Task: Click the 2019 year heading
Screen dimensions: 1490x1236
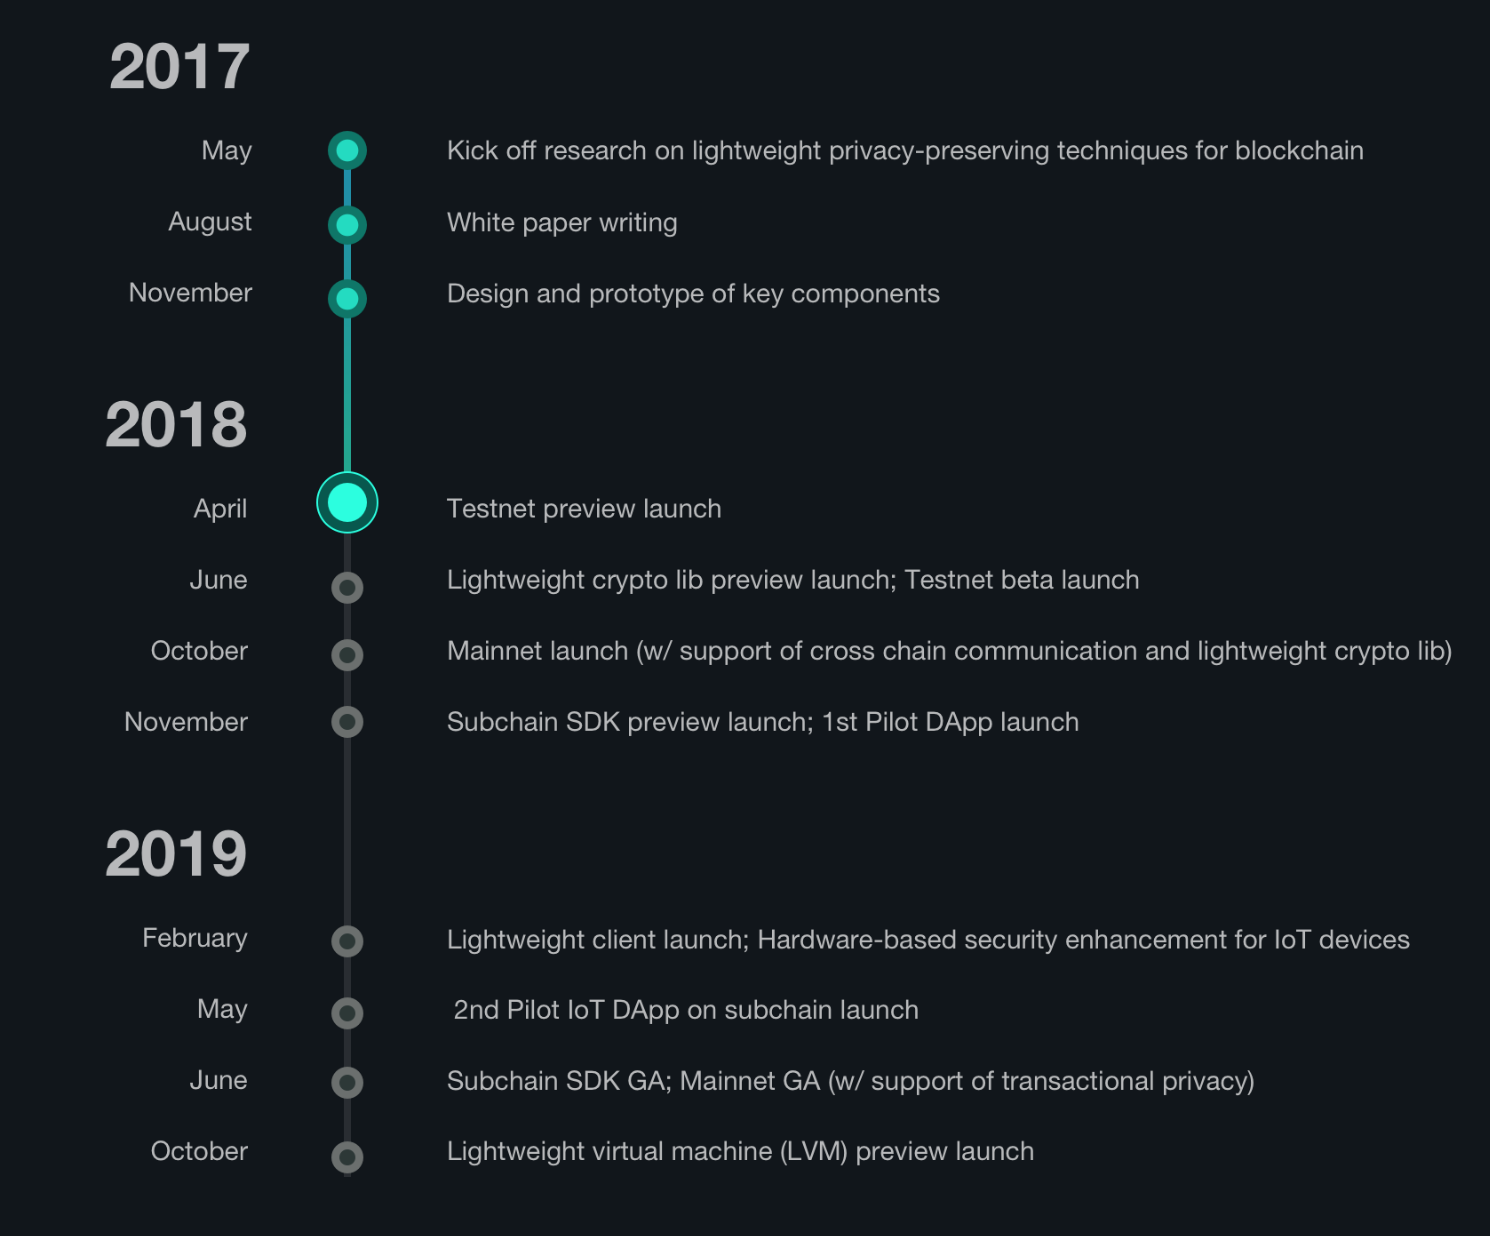Action: (x=176, y=854)
